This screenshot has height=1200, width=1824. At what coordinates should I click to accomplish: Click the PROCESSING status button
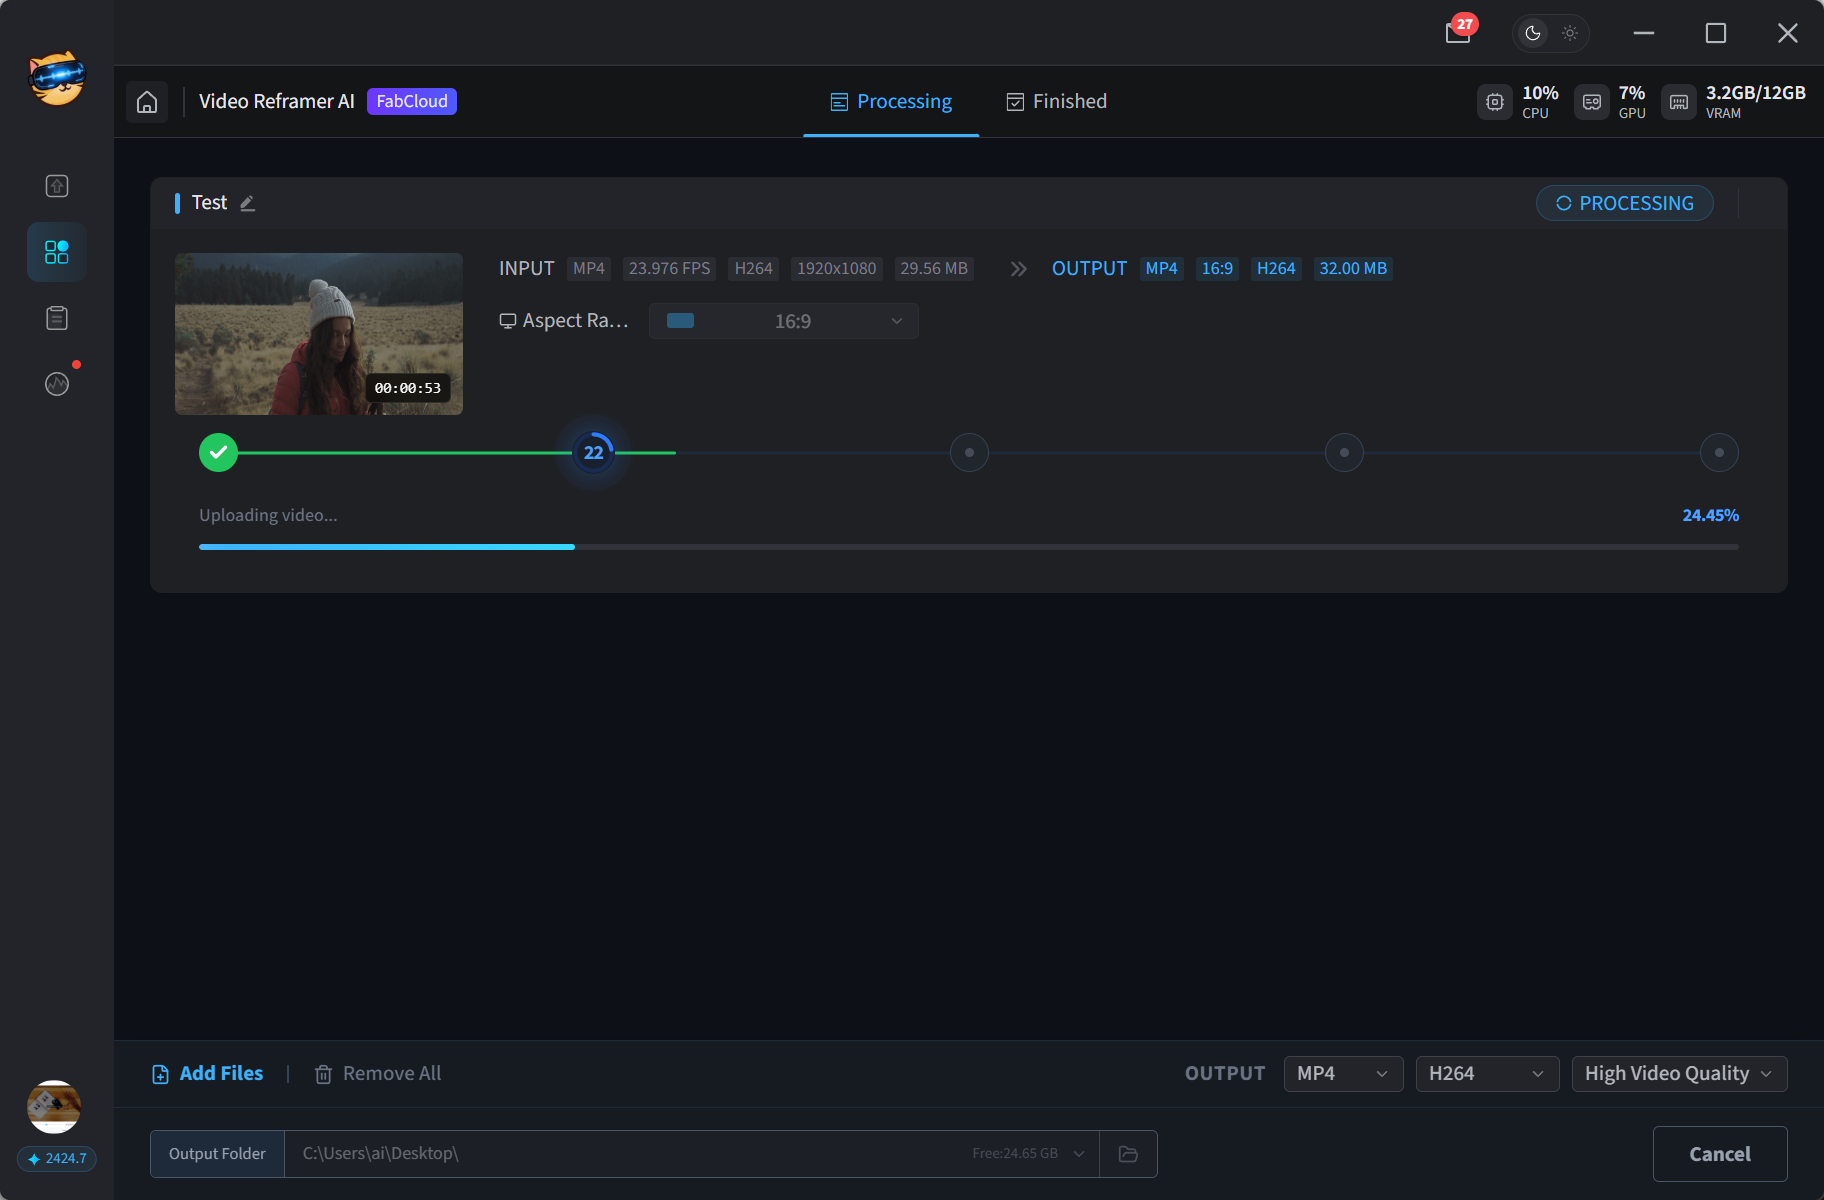coord(1625,203)
